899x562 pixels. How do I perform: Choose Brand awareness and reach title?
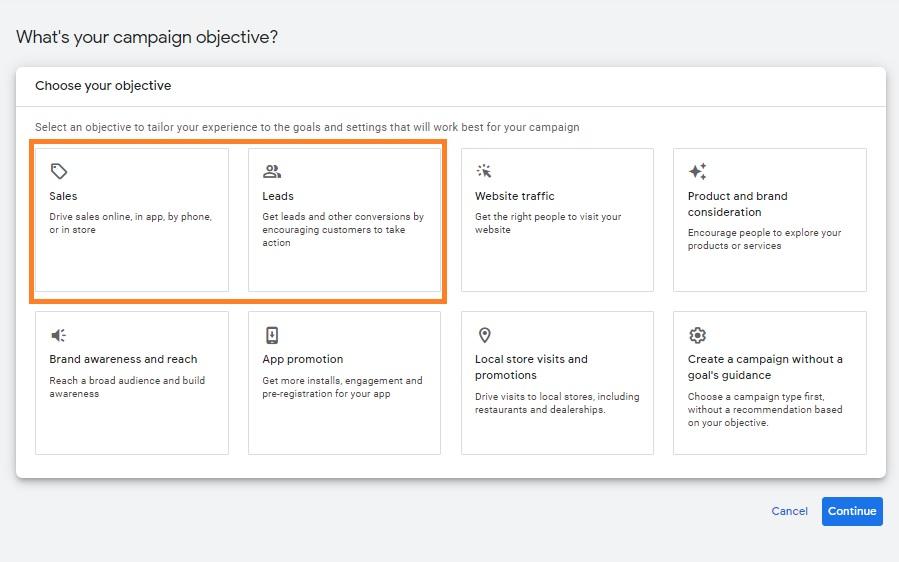[x=123, y=359]
